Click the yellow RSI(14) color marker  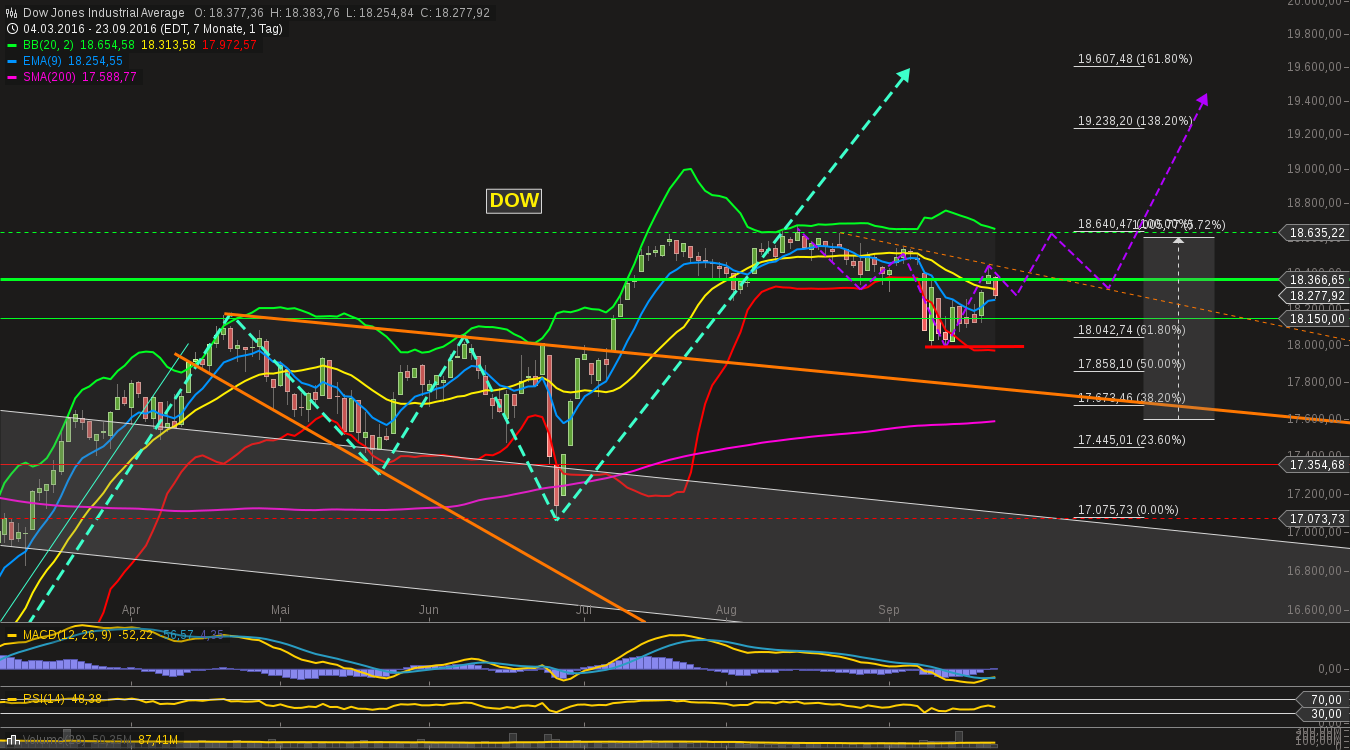pos(12,699)
